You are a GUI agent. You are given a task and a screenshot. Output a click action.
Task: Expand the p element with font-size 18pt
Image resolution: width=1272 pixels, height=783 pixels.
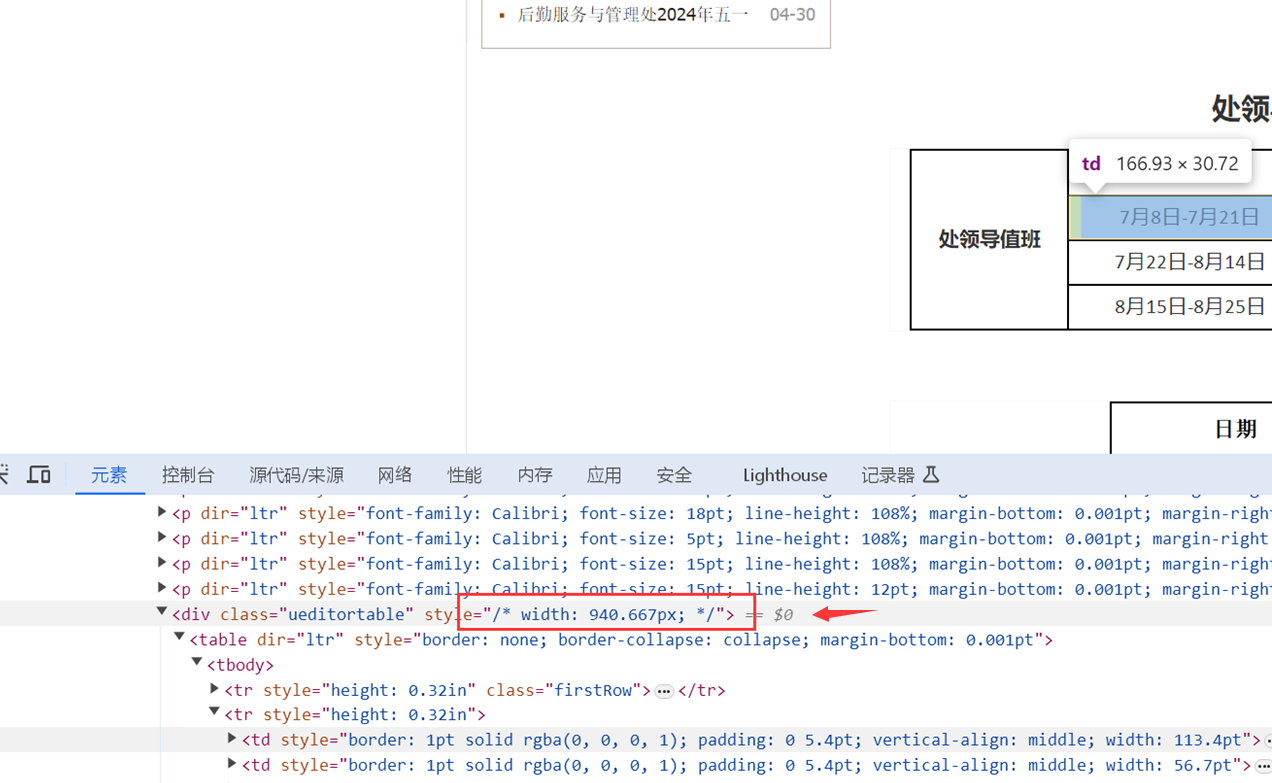pos(162,513)
